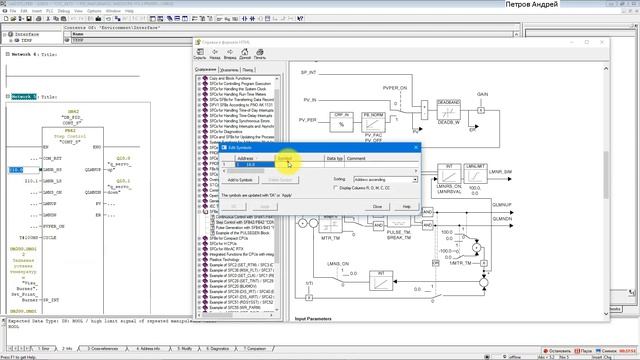
Task: Open the Debug menu
Action: 64,11
